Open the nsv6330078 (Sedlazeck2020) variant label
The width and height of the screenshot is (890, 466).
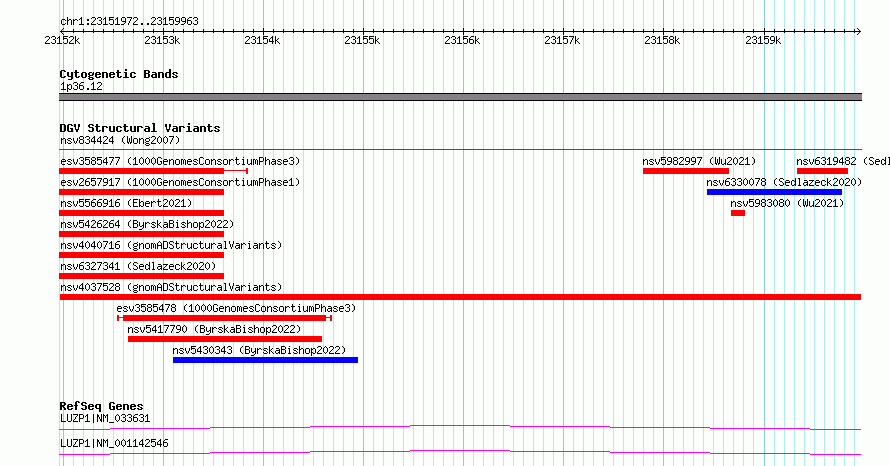(x=784, y=182)
